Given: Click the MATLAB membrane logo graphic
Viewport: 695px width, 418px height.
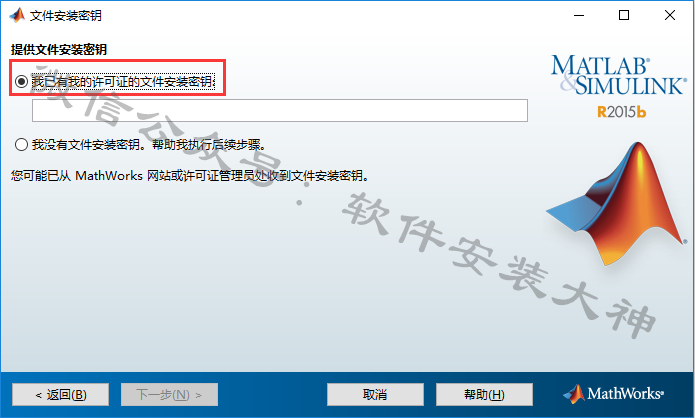Looking at the screenshot, I should tap(617, 204).
